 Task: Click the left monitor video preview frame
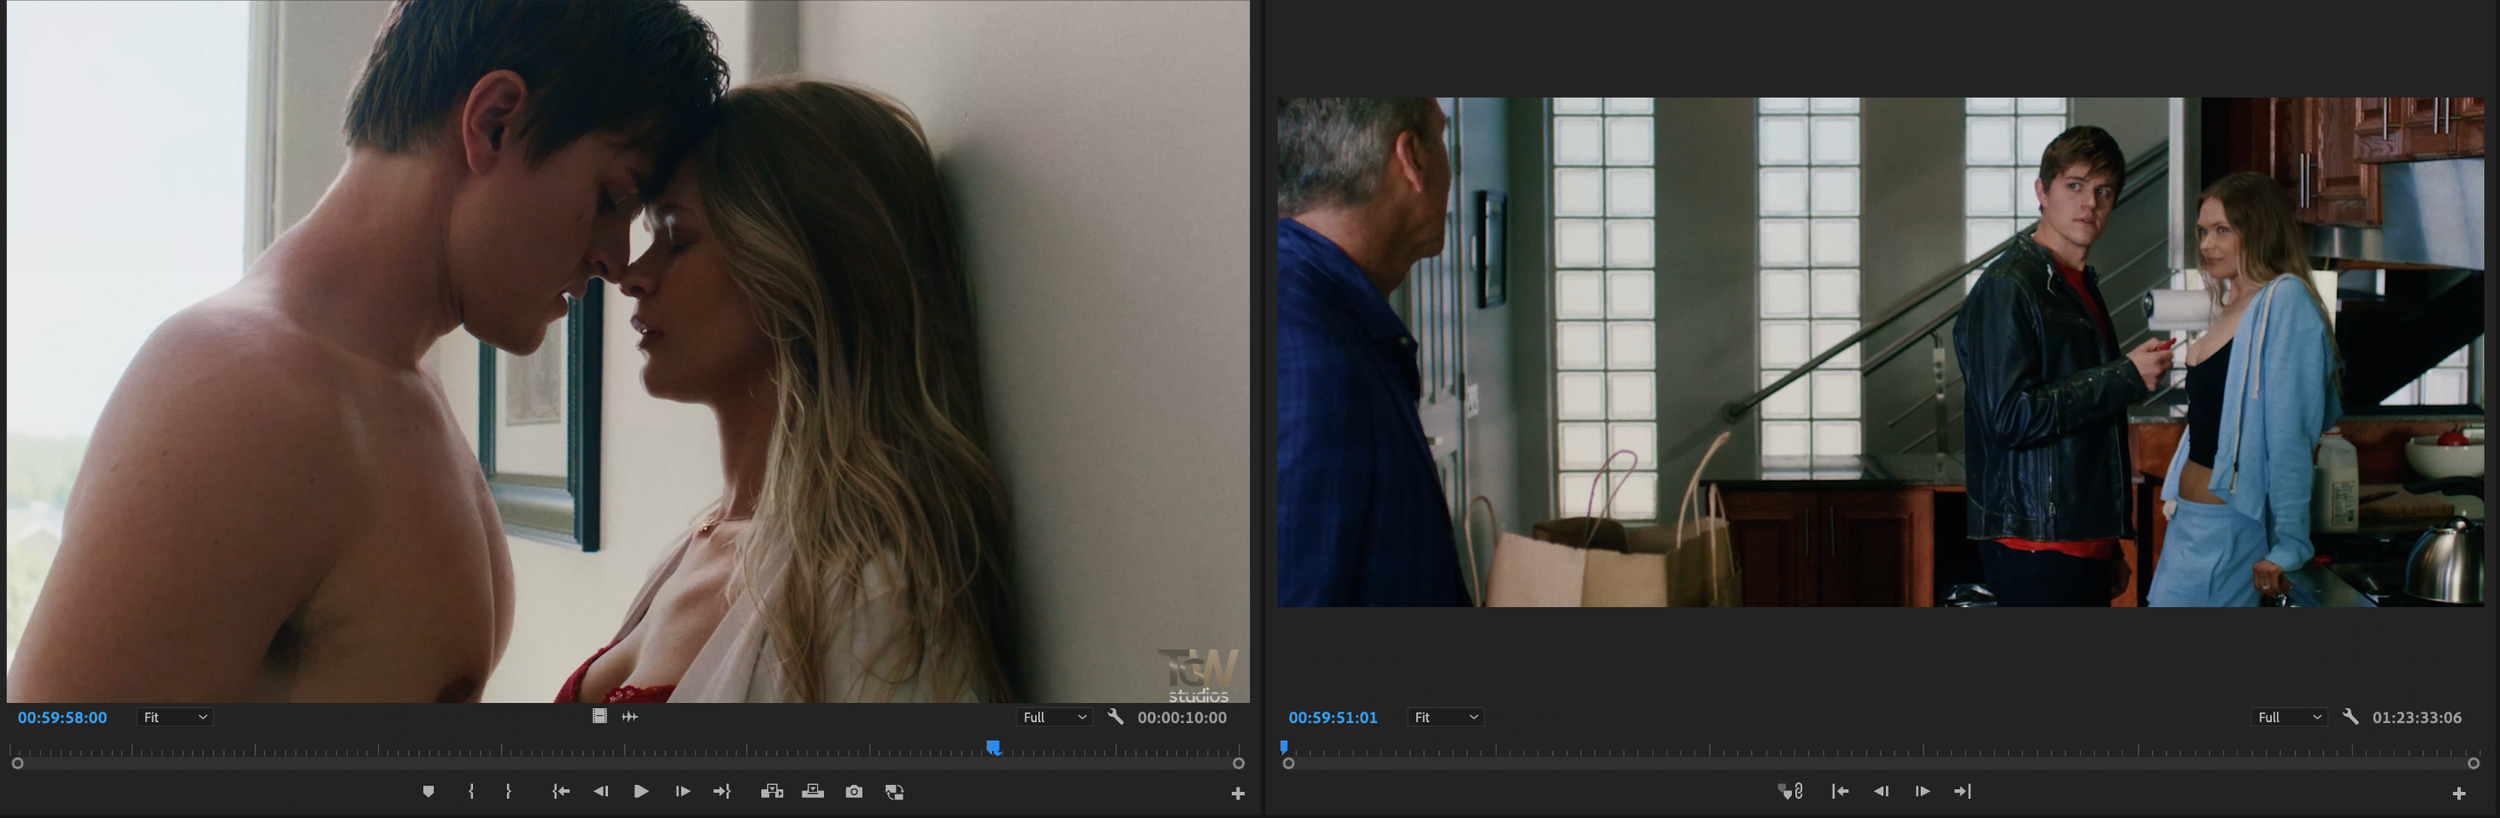click(628, 351)
